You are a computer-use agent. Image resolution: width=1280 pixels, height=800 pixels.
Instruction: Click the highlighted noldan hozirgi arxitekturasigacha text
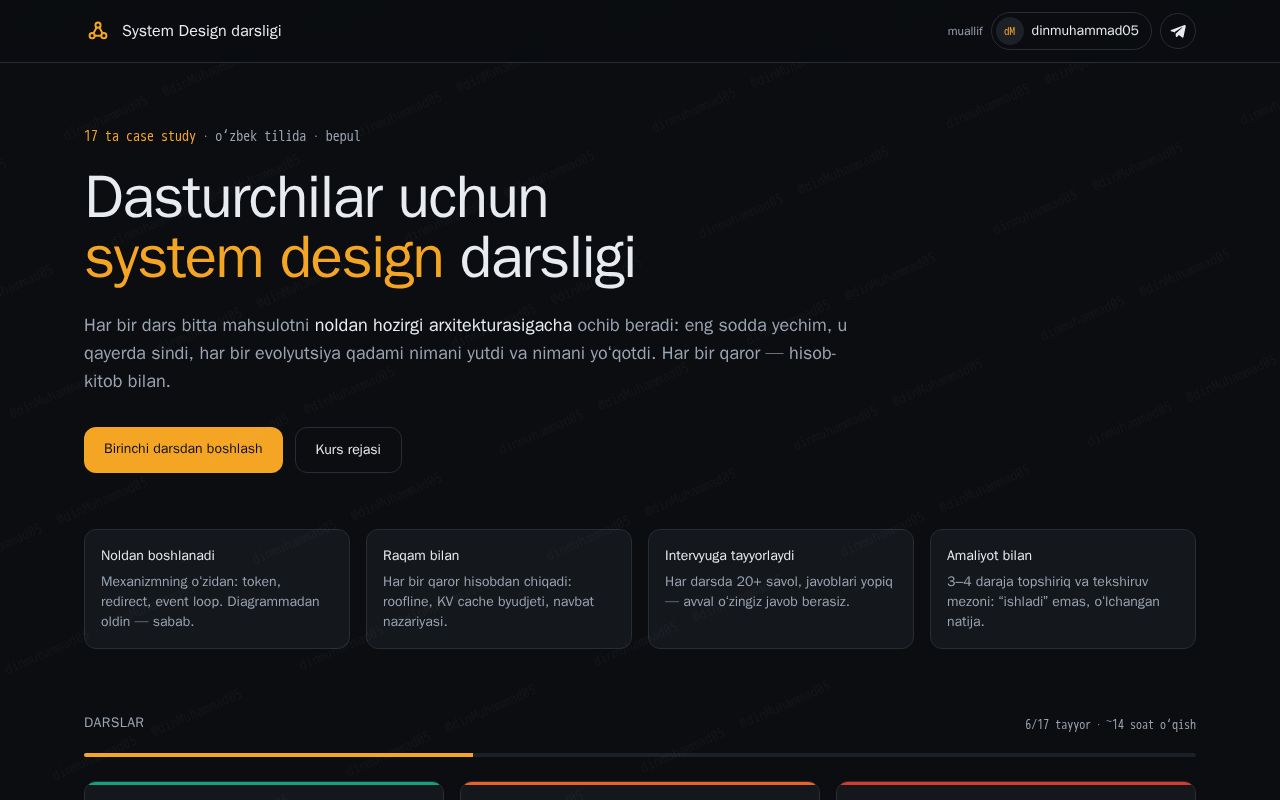point(443,325)
